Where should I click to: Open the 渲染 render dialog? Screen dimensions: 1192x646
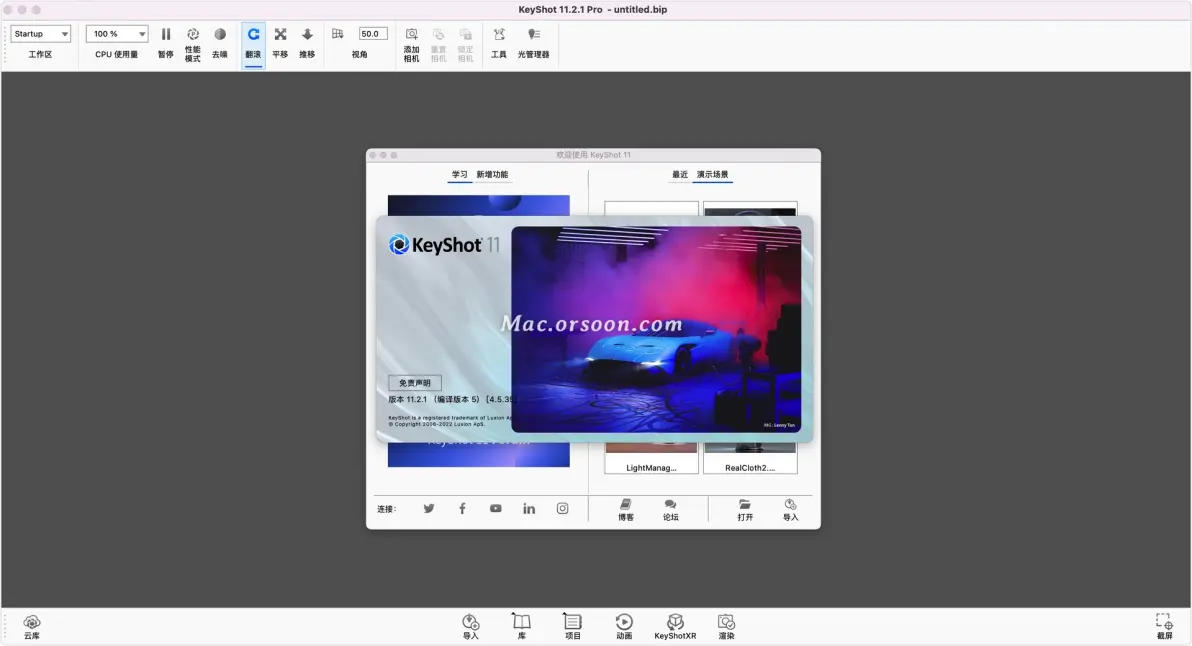(x=727, y=627)
